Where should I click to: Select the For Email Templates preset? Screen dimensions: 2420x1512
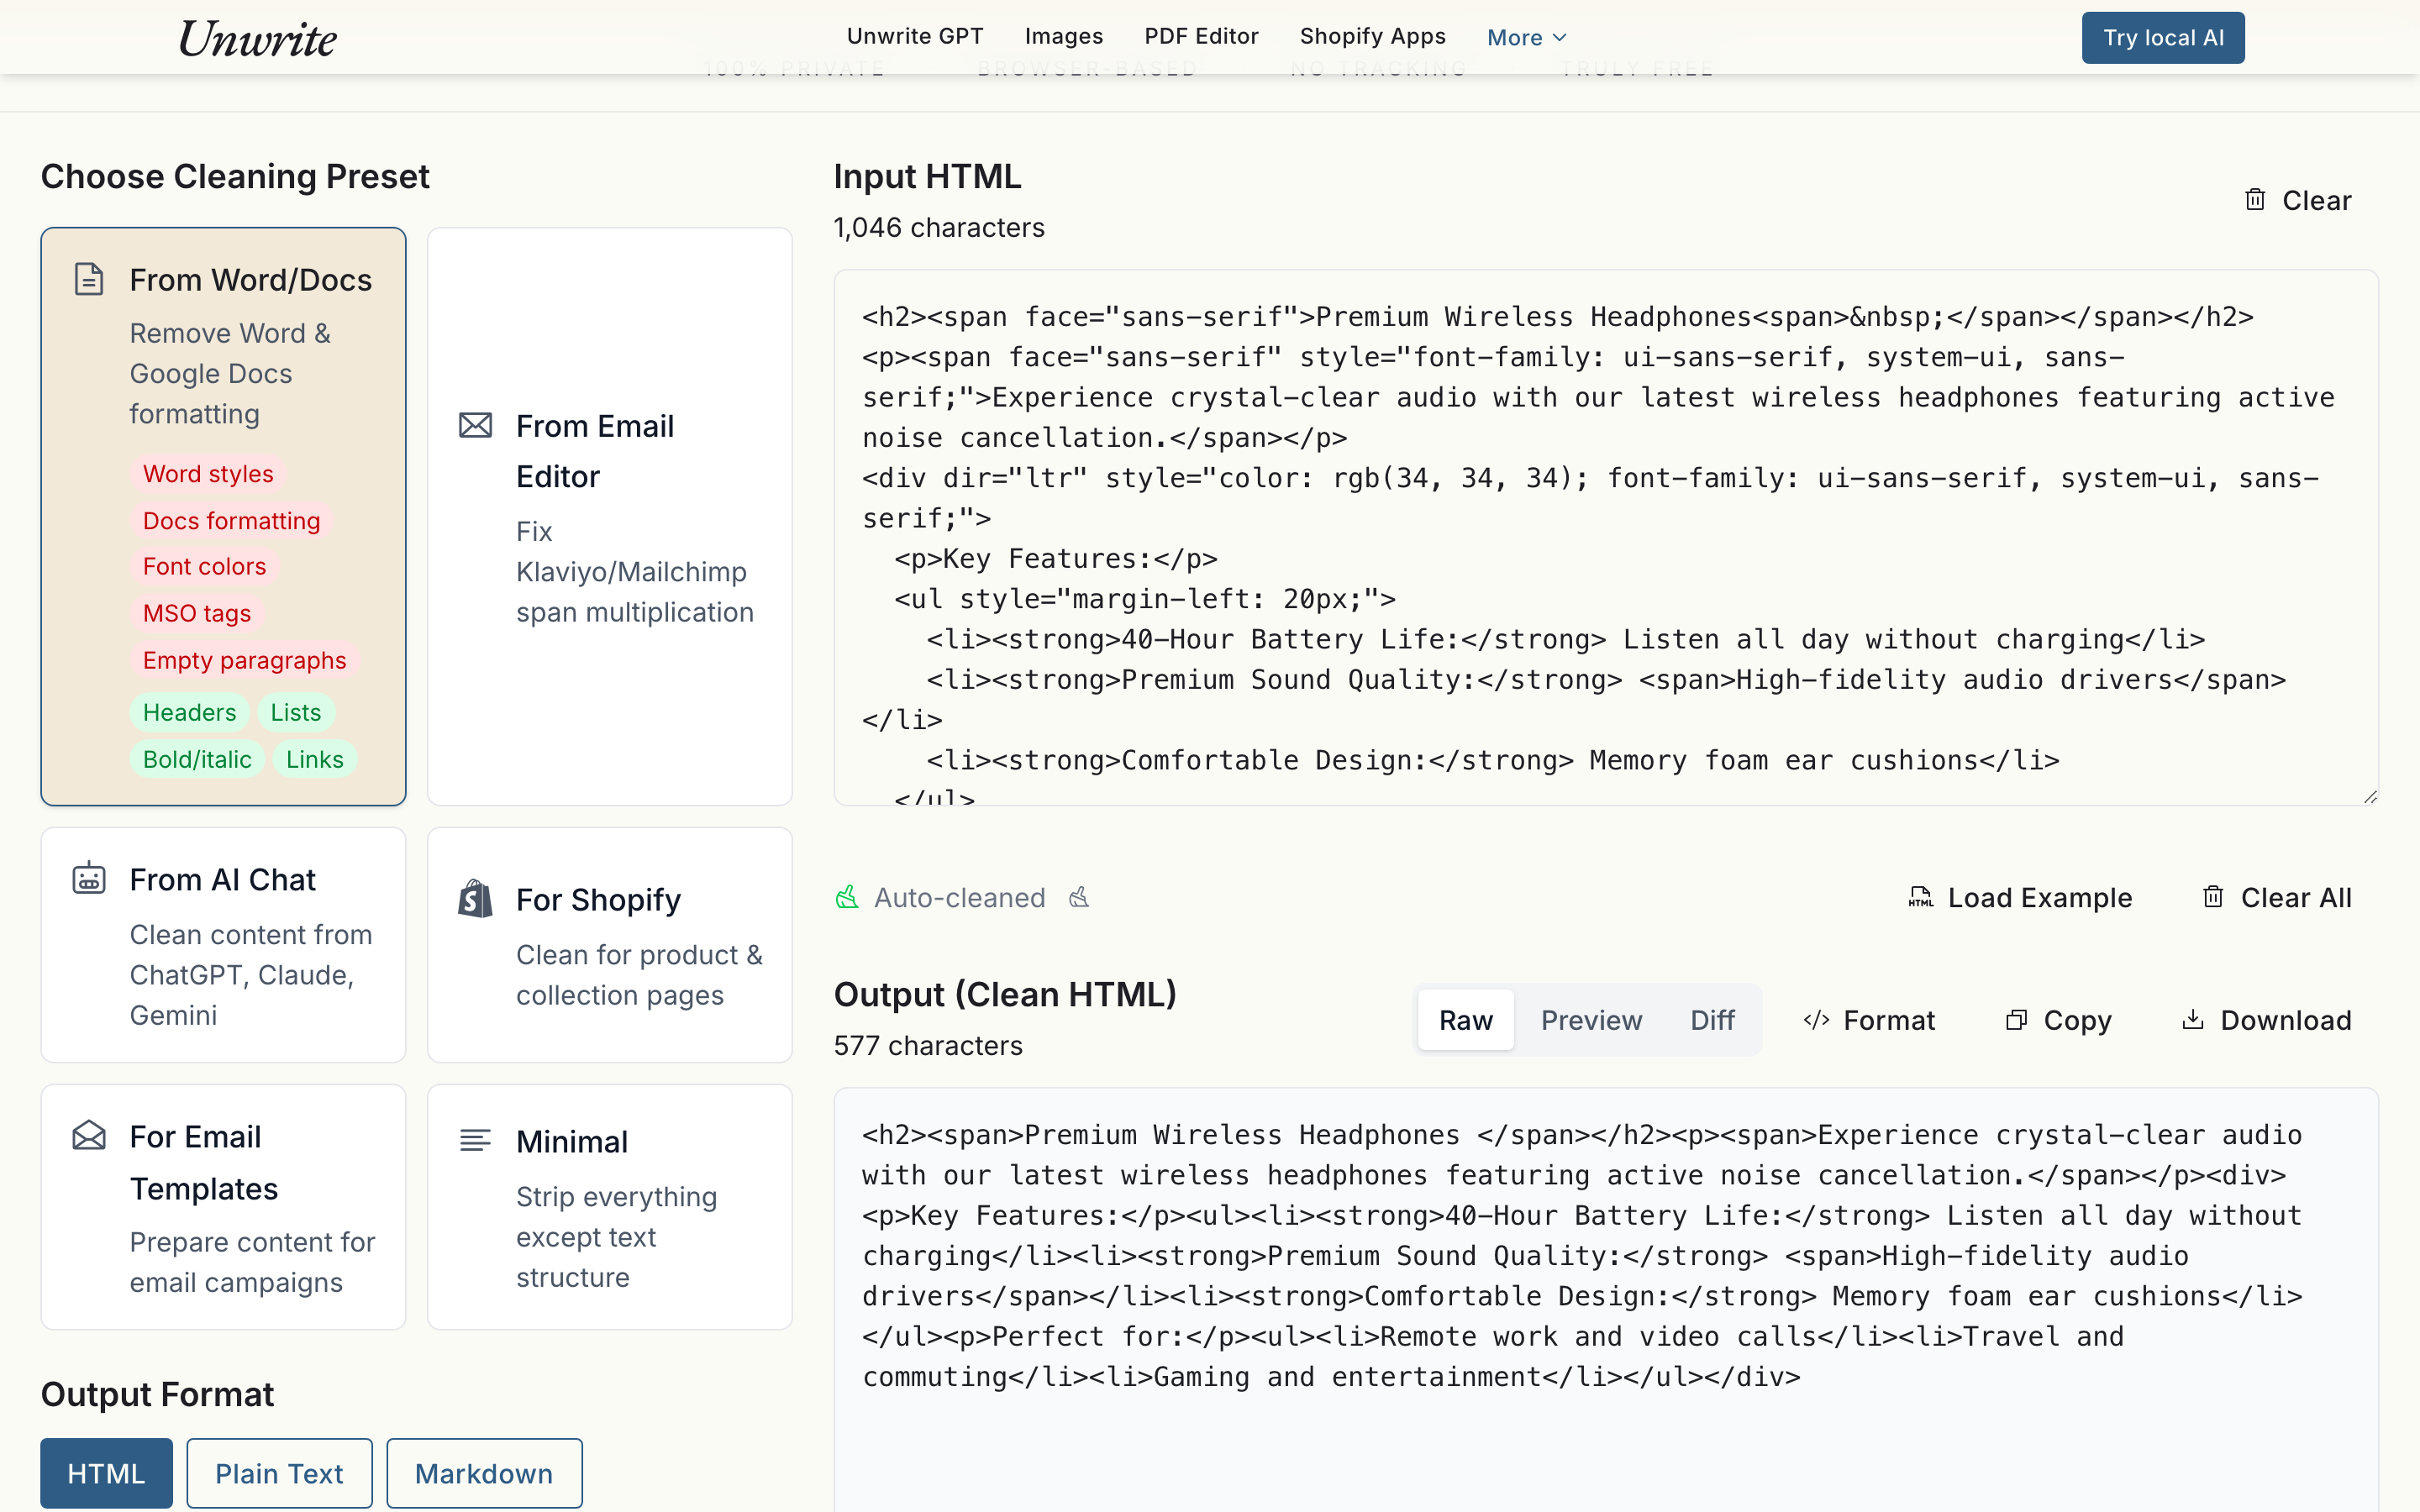tap(223, 1207)
